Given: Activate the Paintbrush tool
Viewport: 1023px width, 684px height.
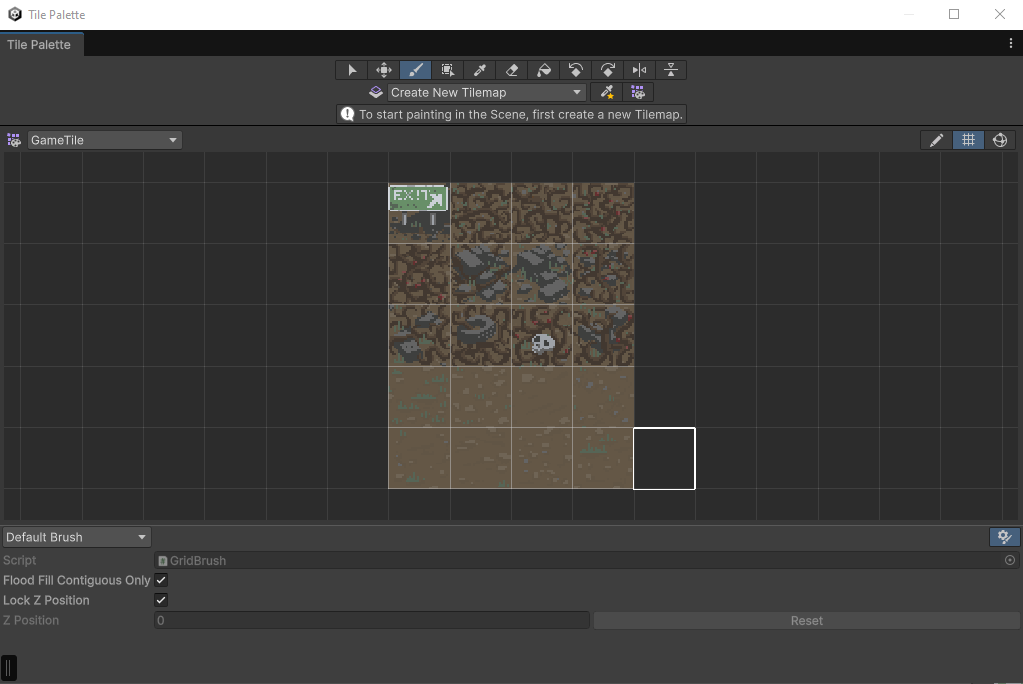Looking at the screenshot, I should pyautogui.click(x=415, y=70).
